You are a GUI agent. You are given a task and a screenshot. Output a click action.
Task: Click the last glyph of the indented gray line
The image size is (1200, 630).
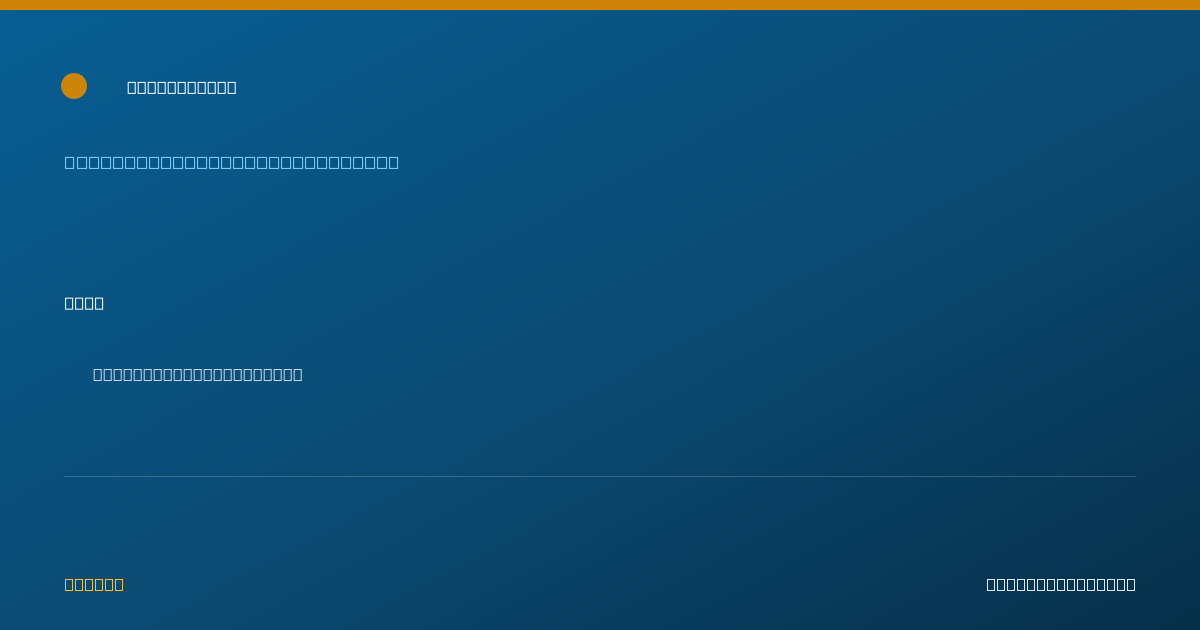tap(298, 374)
